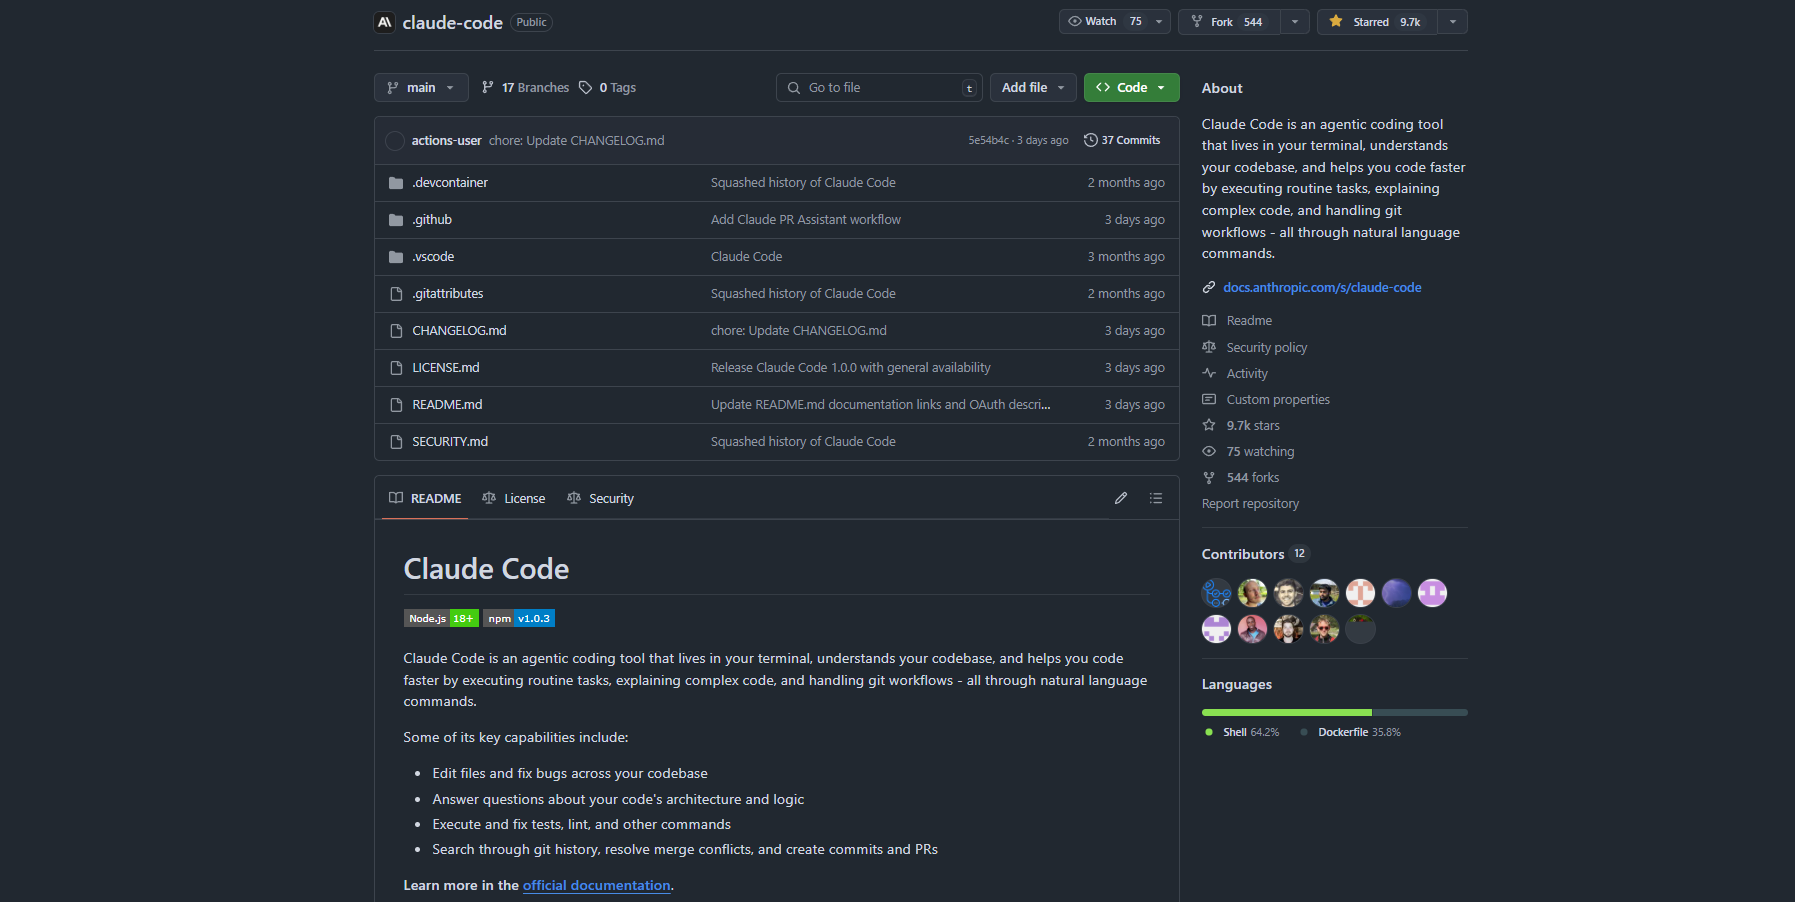1795x902 pixels.
Task: Click the history clock icon by 37 Commits
Action: click(x=1091, y=140)
